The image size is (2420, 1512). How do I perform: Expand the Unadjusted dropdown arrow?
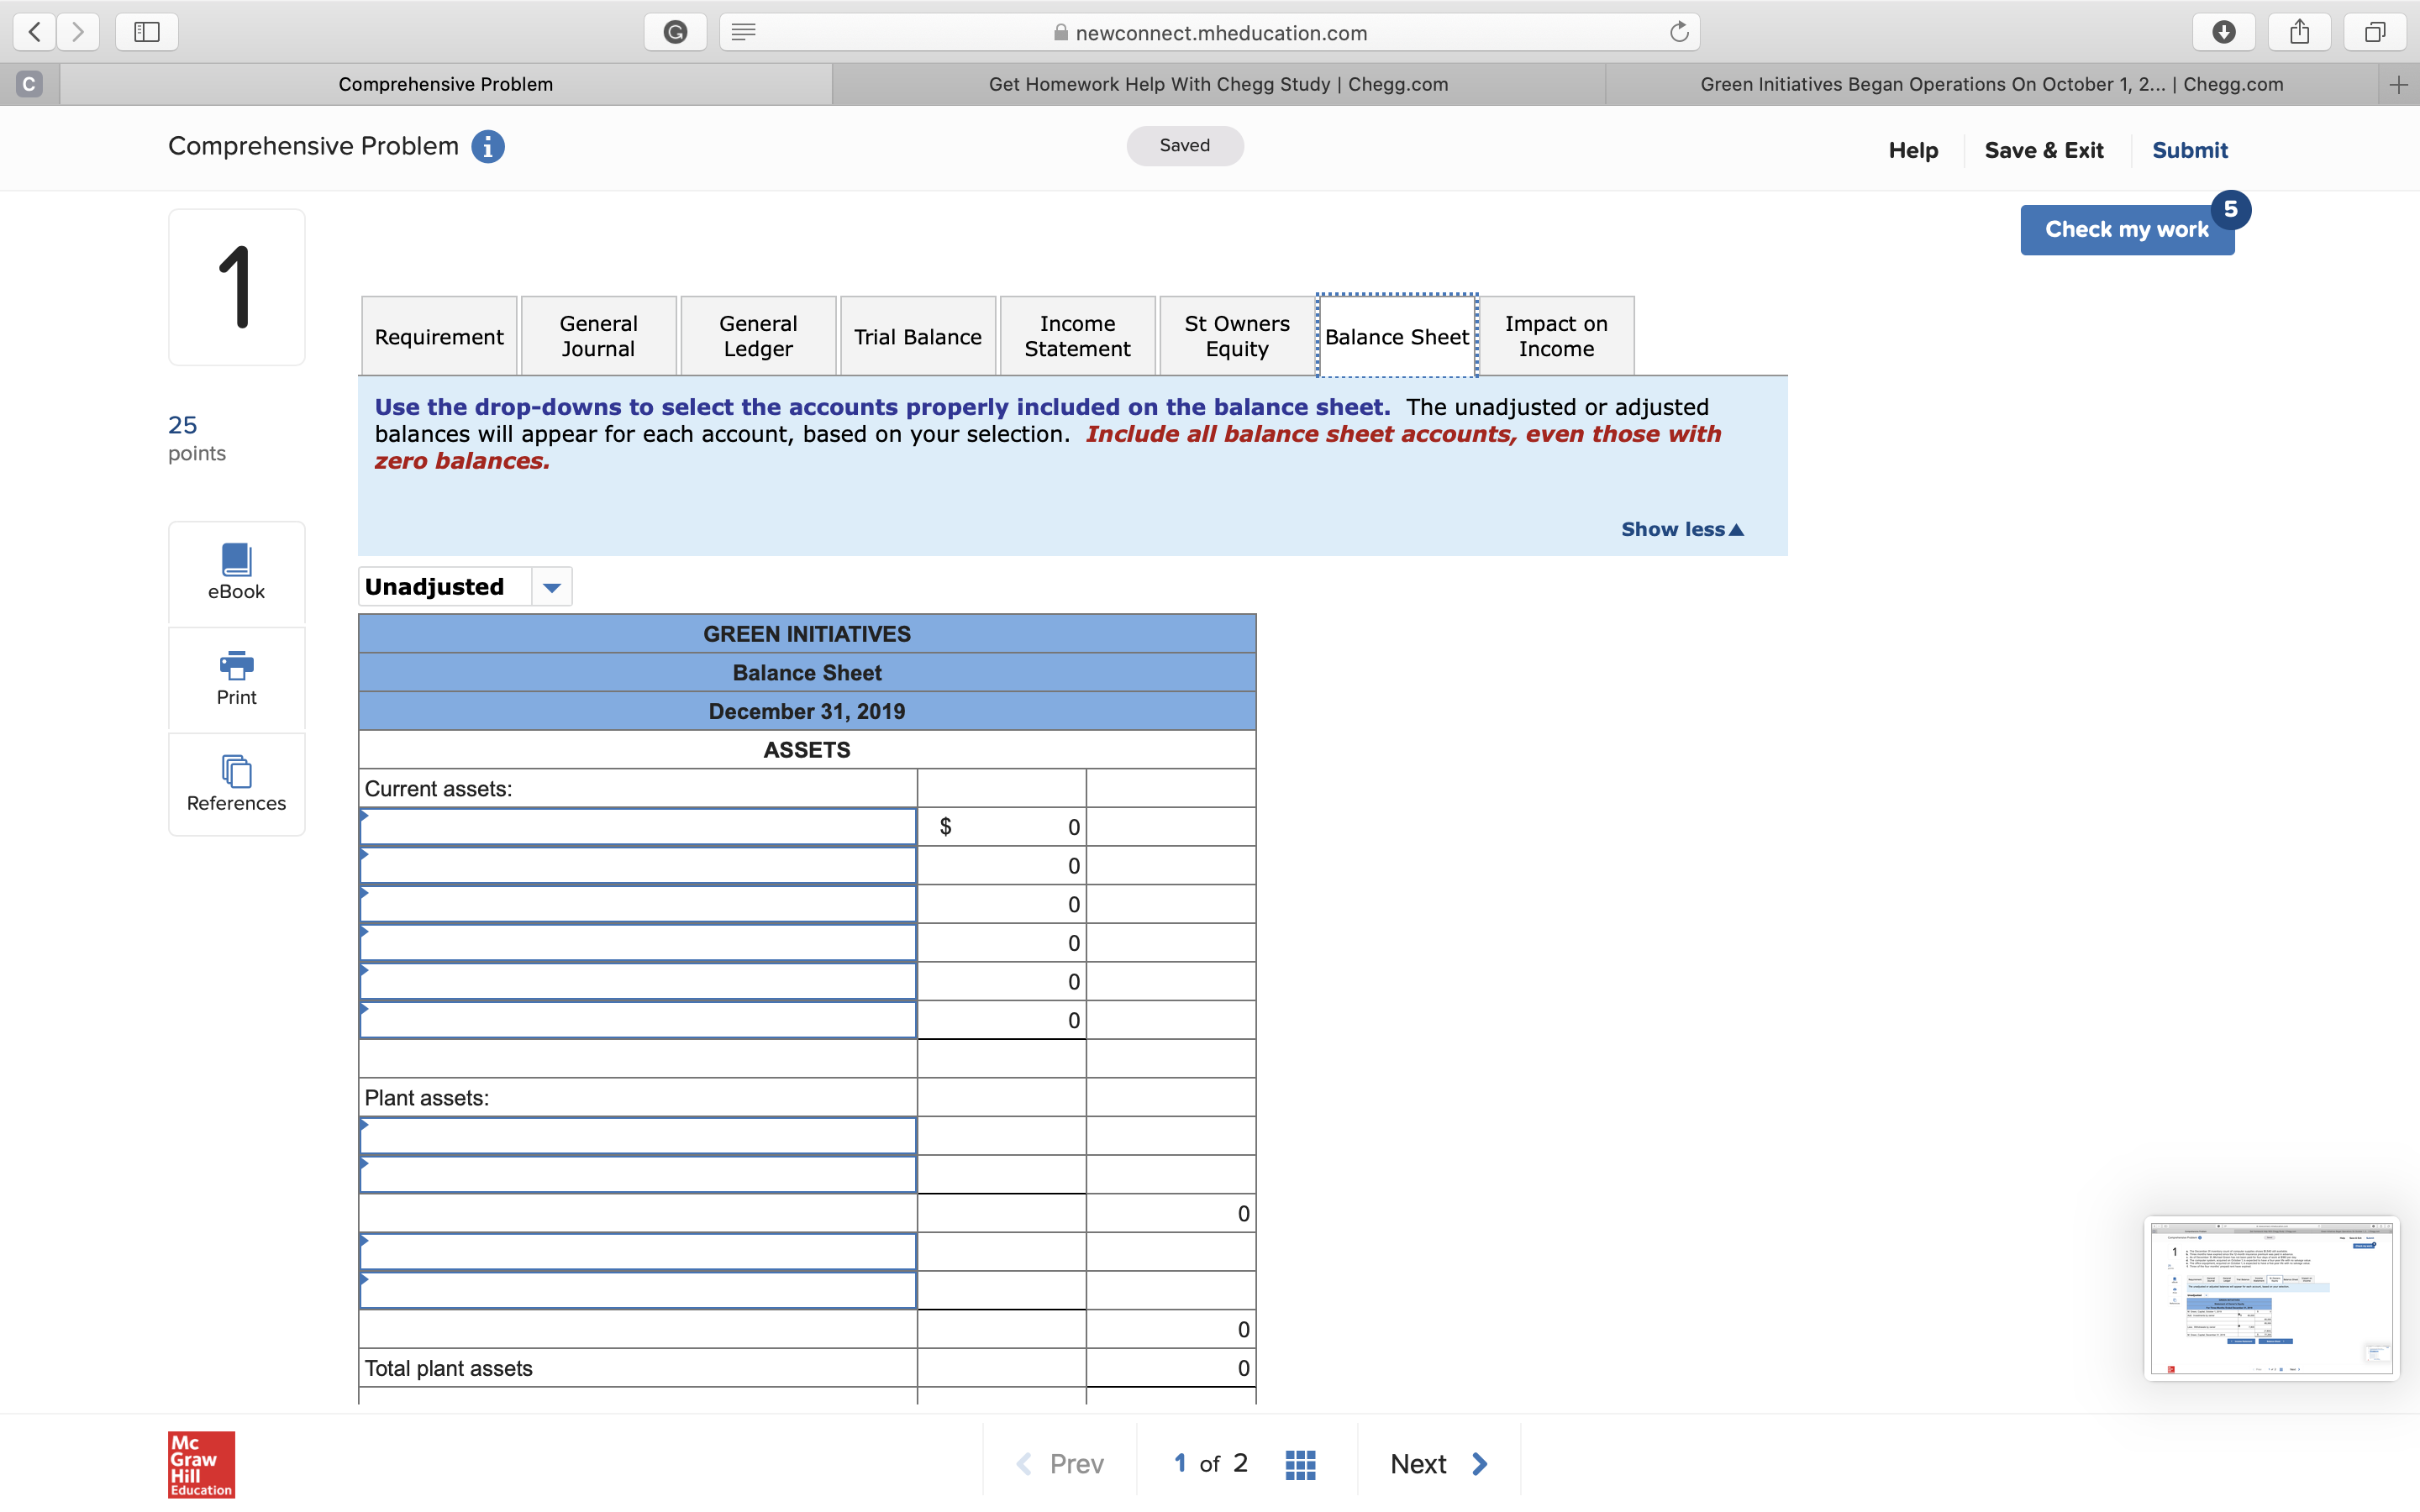(x=551, y=587)
